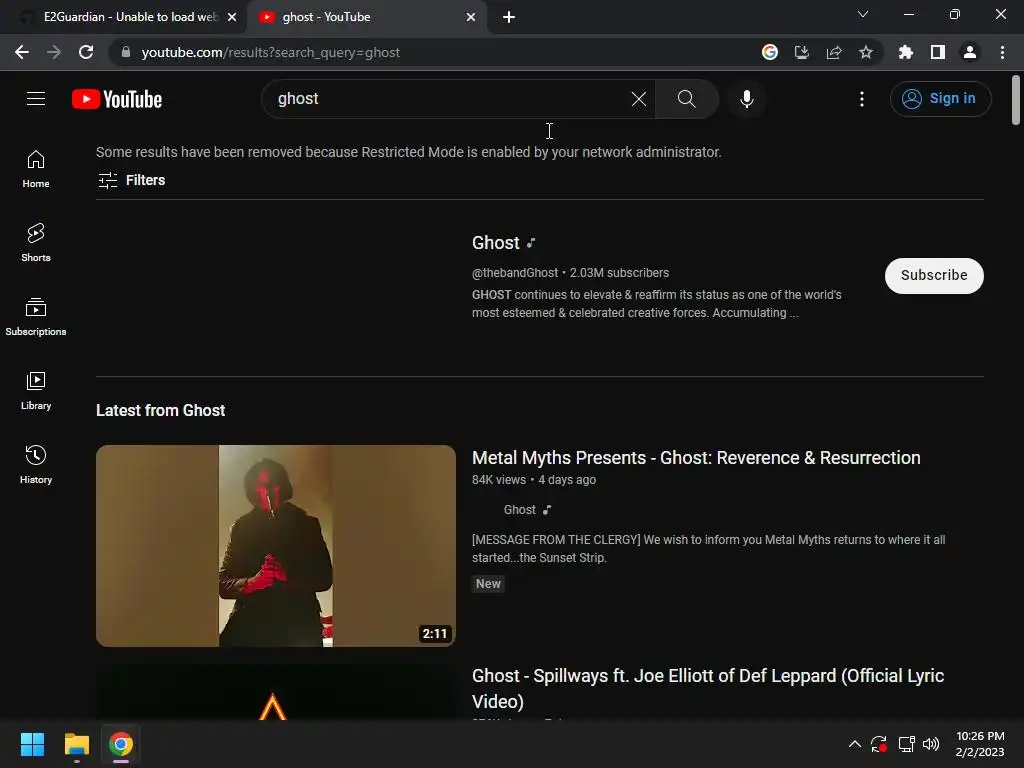Open a new browser tab
The image size is (1024, 768).
pos(509,17)
